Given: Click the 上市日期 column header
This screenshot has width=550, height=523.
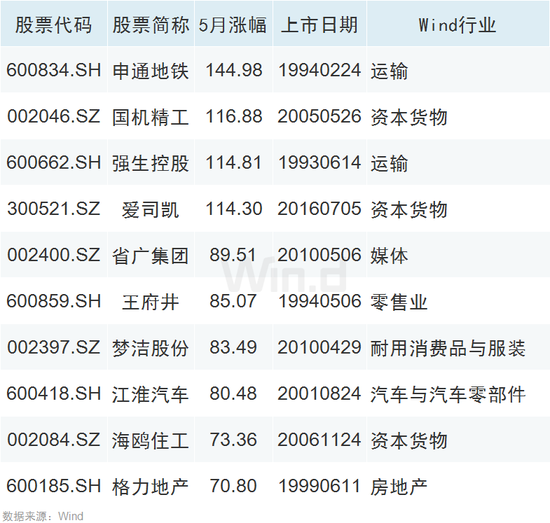Looking at the screenshot, I should (320, 25).
